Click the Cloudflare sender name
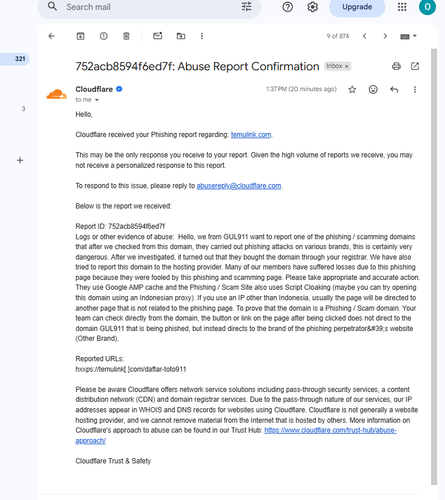 click(94, 89)
